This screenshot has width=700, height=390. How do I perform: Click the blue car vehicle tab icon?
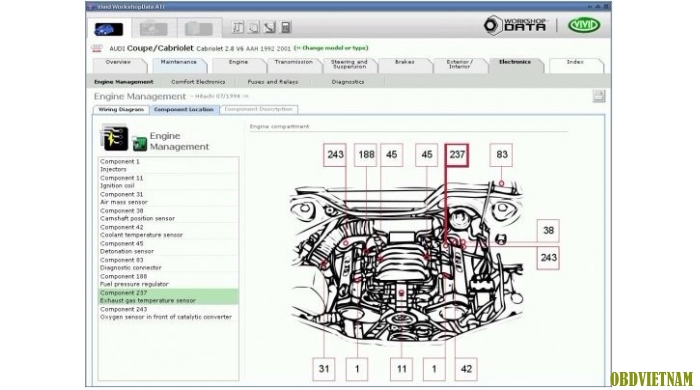point(108,29)
